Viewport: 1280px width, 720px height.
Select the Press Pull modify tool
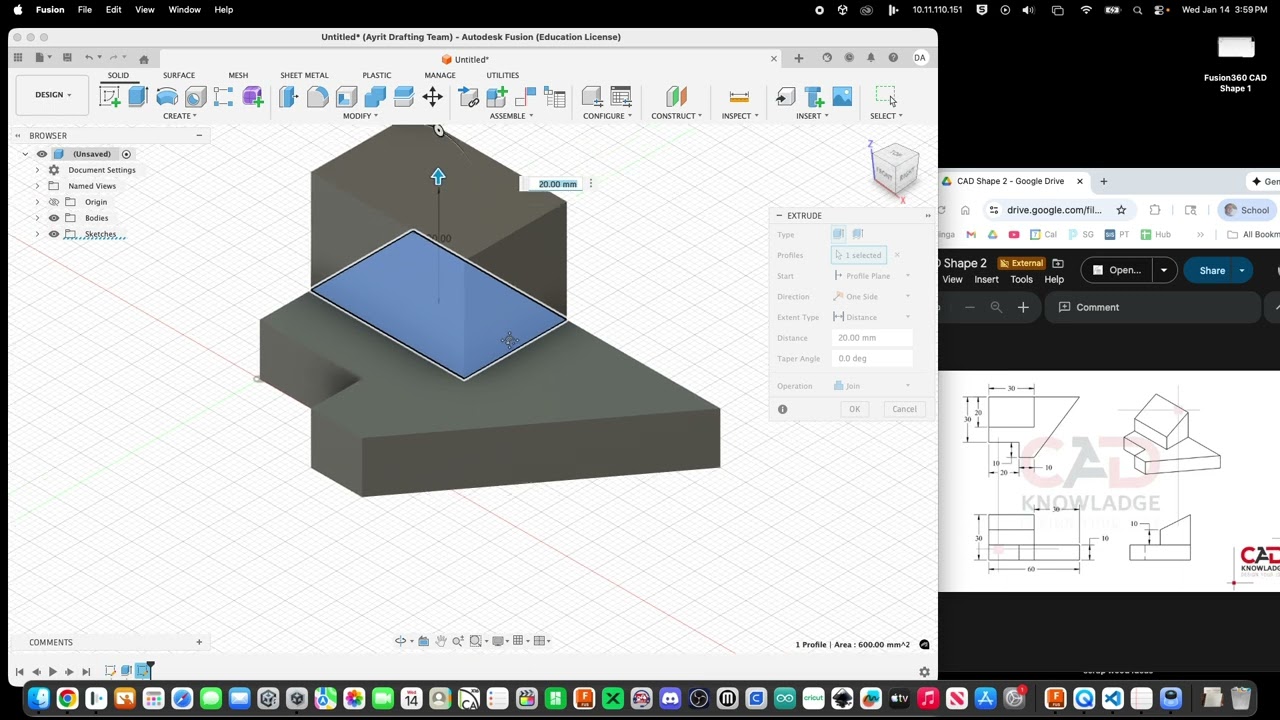tap(289, 96)
